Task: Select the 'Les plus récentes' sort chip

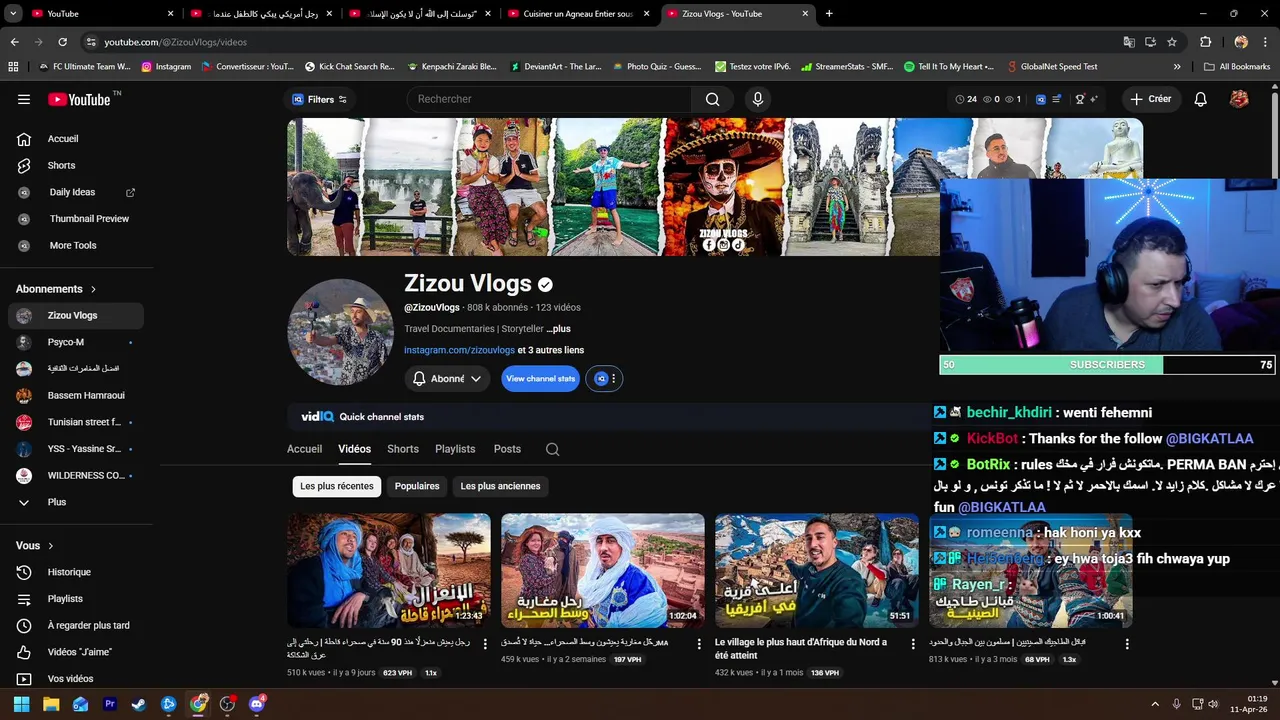Action: pos(337,486)
